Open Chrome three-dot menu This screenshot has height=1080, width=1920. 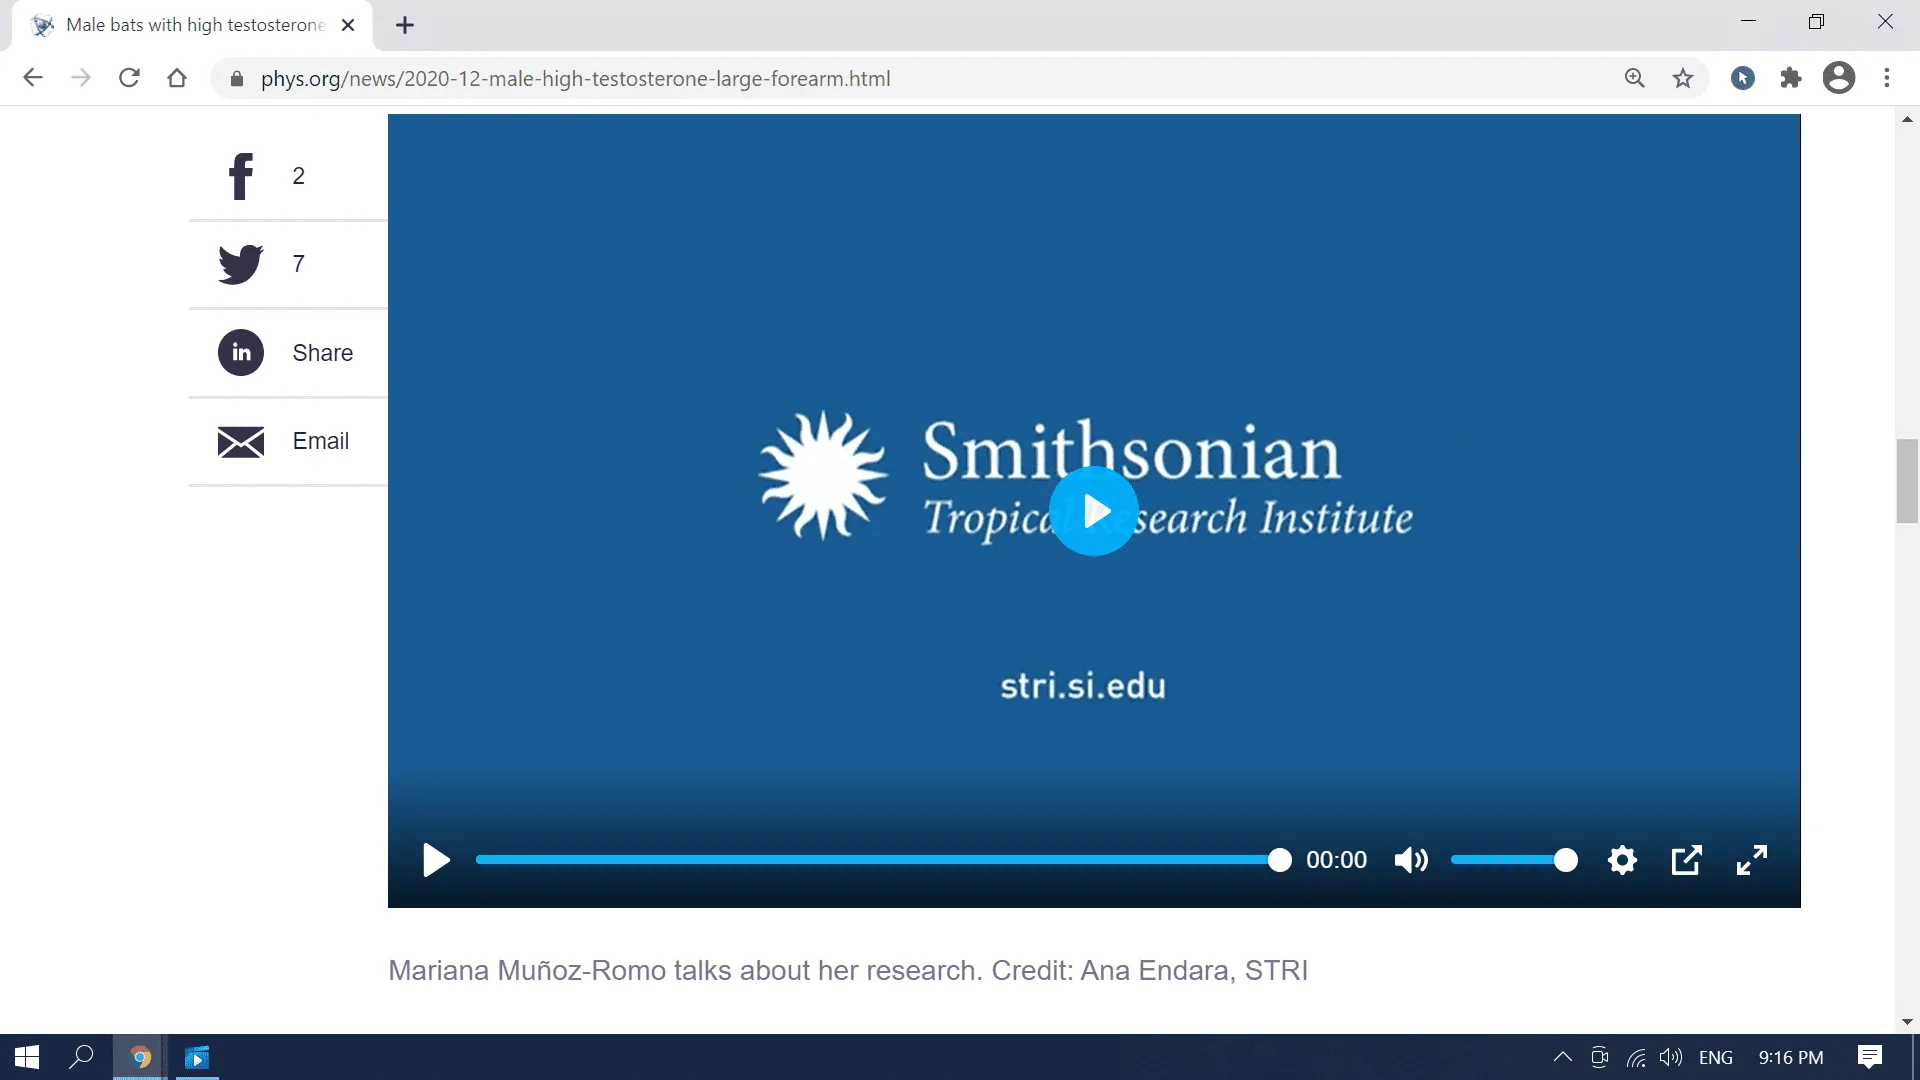(1887, 78)
